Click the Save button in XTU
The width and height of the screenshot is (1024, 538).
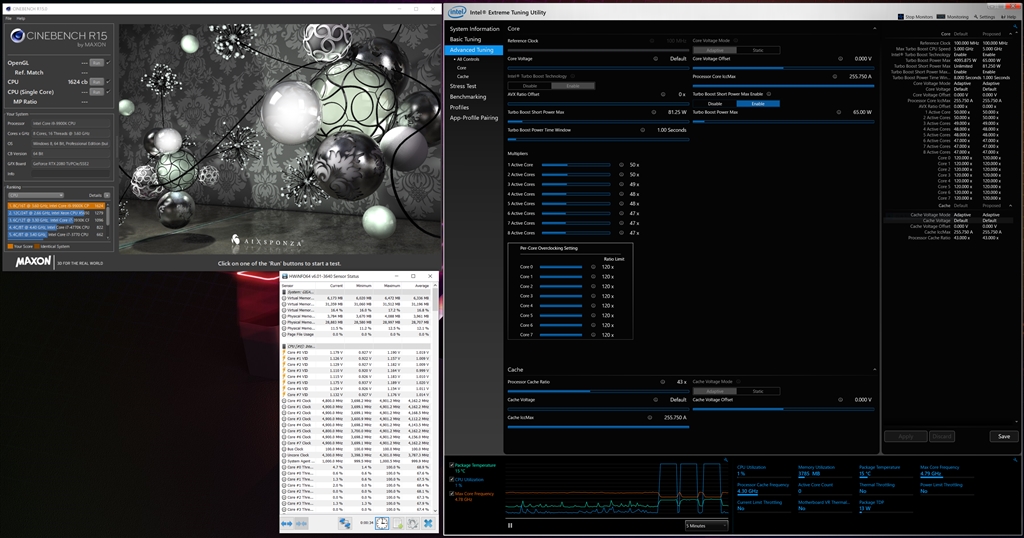pyautogui.click(x=1003, y=436)
